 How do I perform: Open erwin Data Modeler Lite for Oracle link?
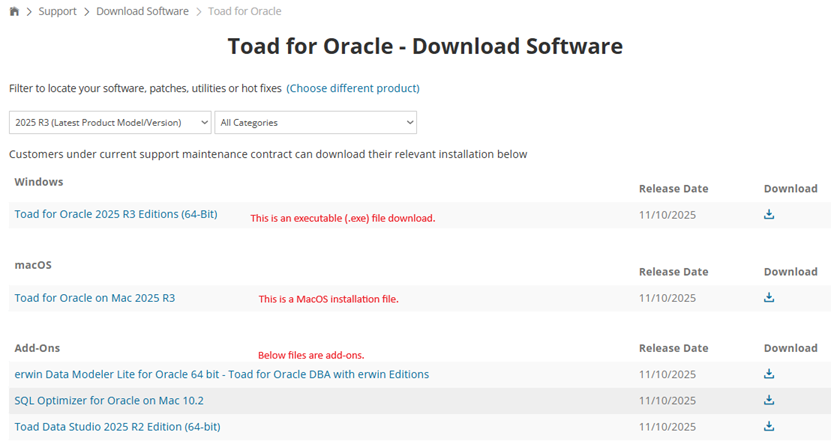pyautogui.click(x=222, y=374)
